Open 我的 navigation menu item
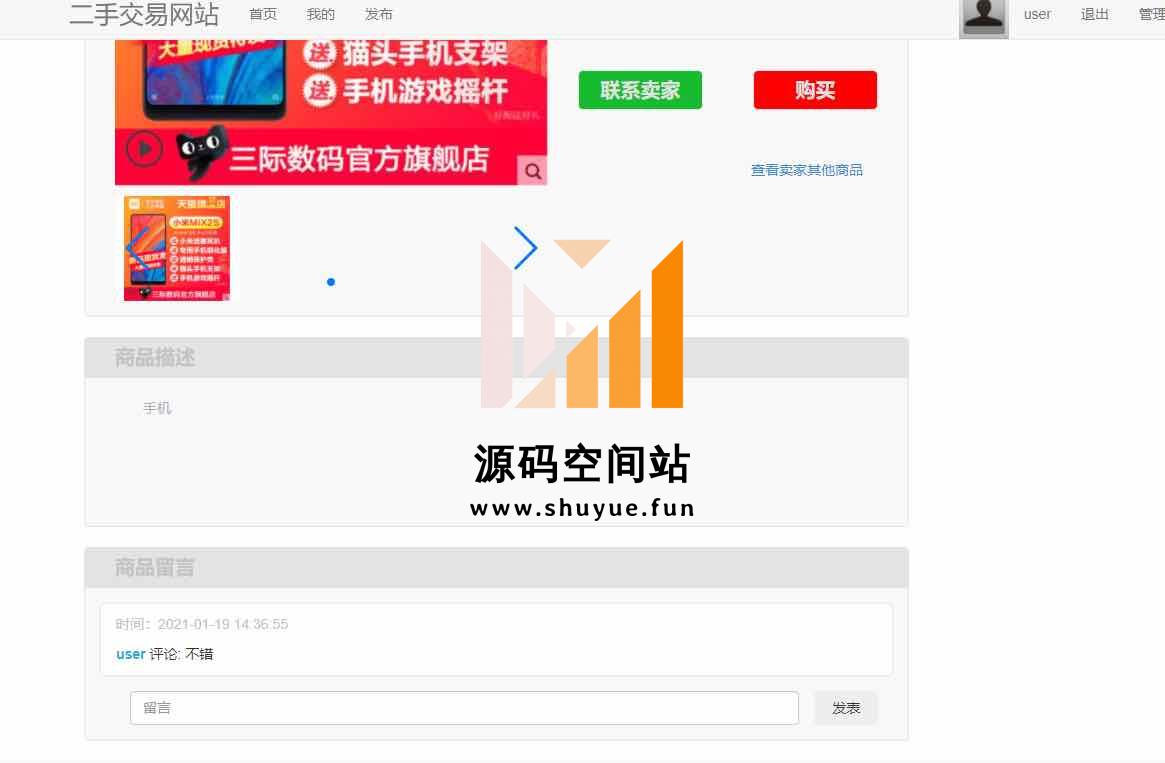Screen dimensions: 1165x763 click(320, 14)
